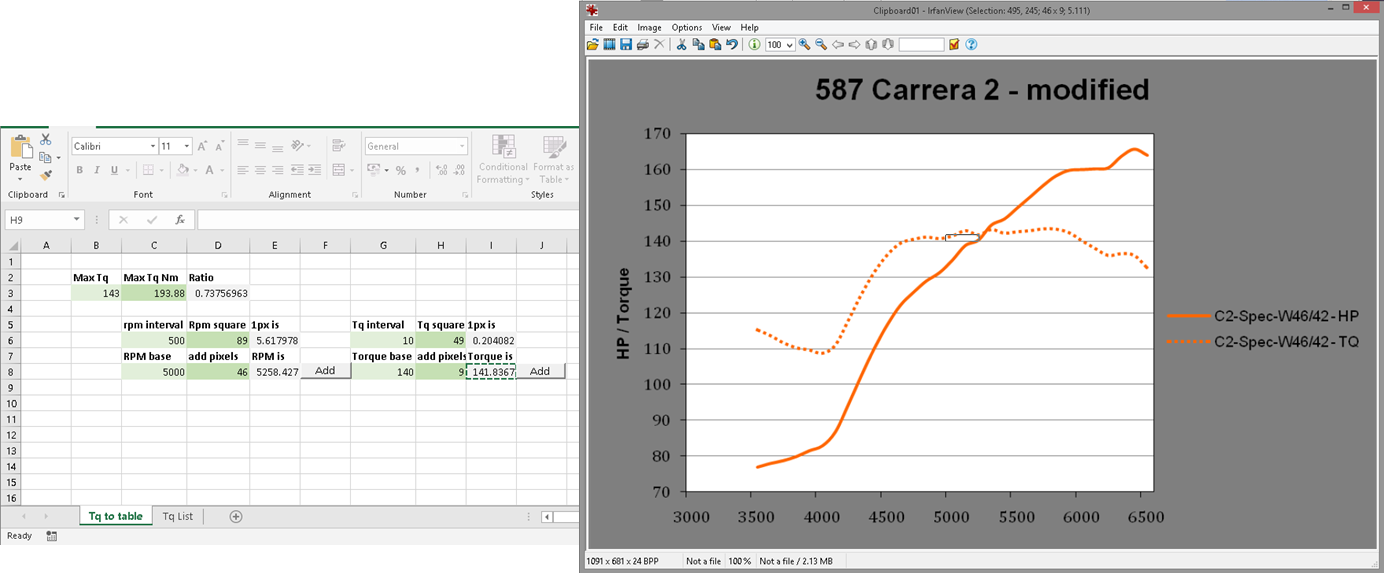
Task: Go to next image arrow in IrfanView
Action: [854, 44]
